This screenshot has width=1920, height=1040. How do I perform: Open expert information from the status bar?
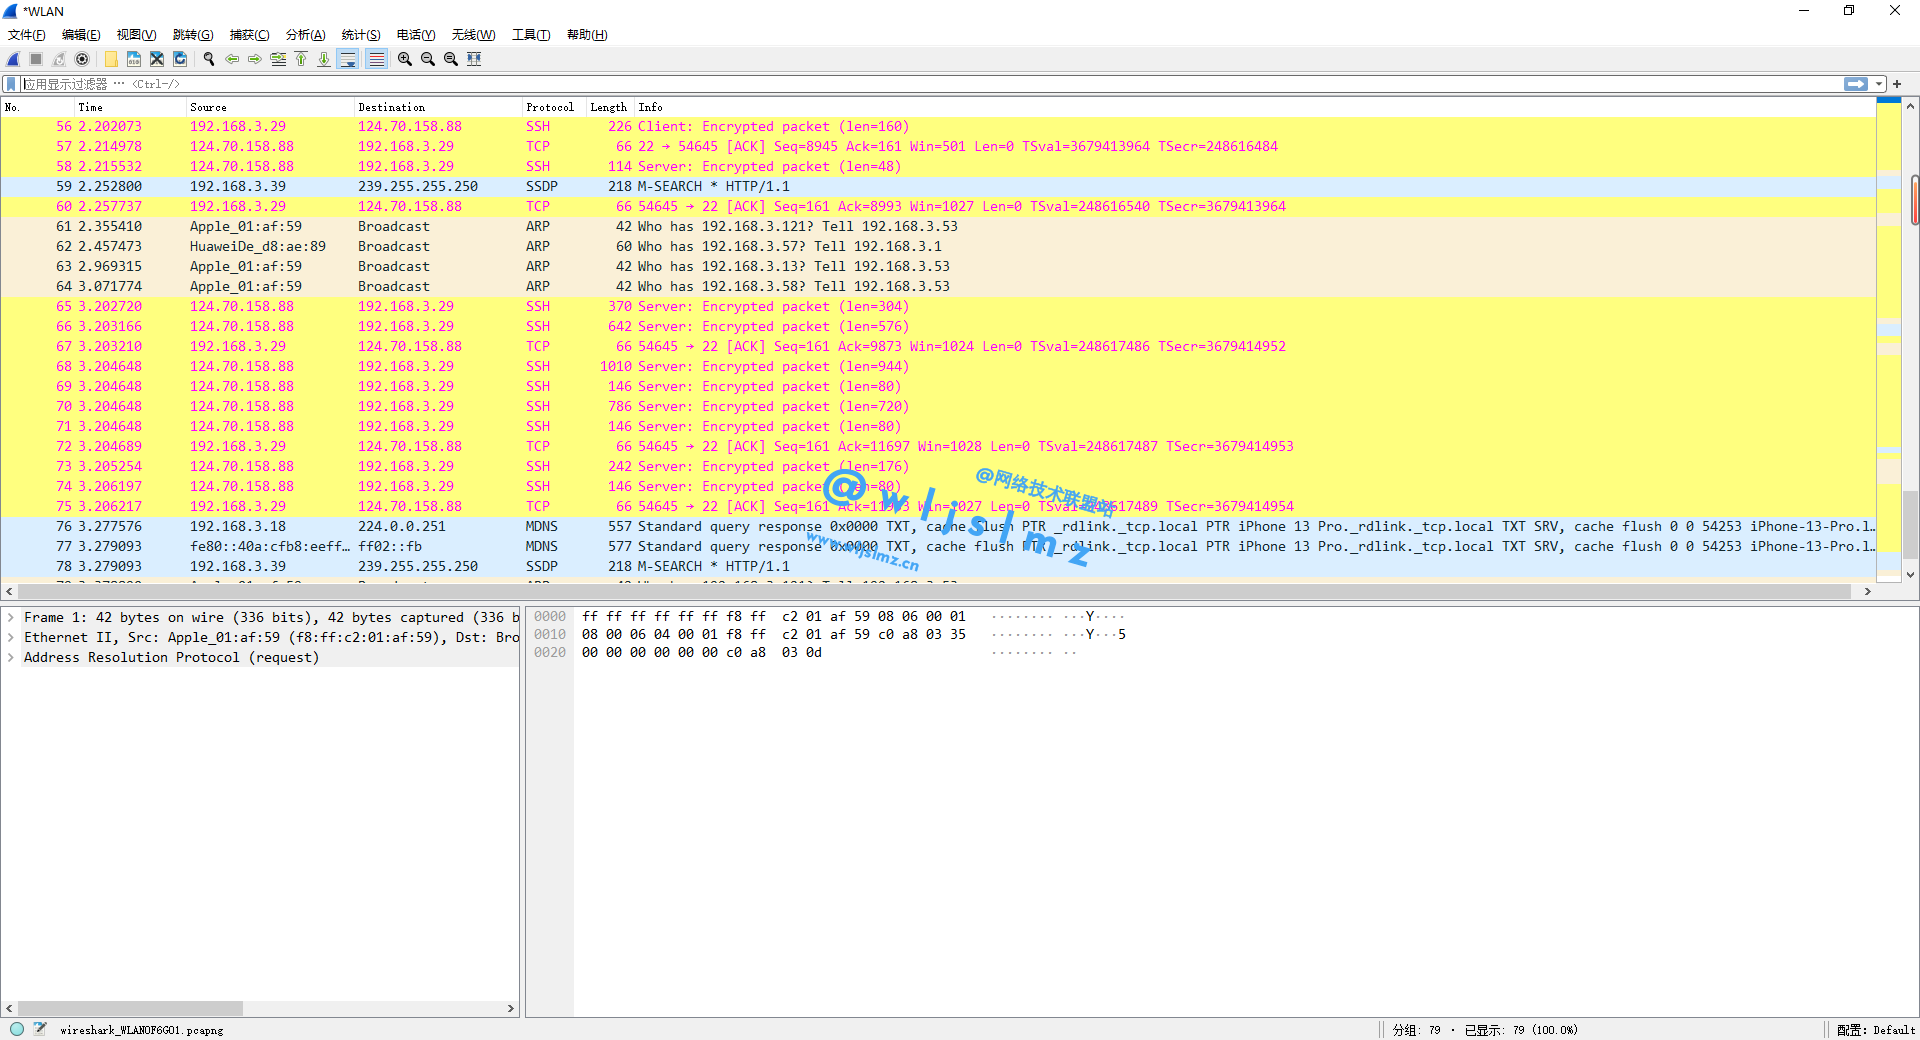point(16,1030)
